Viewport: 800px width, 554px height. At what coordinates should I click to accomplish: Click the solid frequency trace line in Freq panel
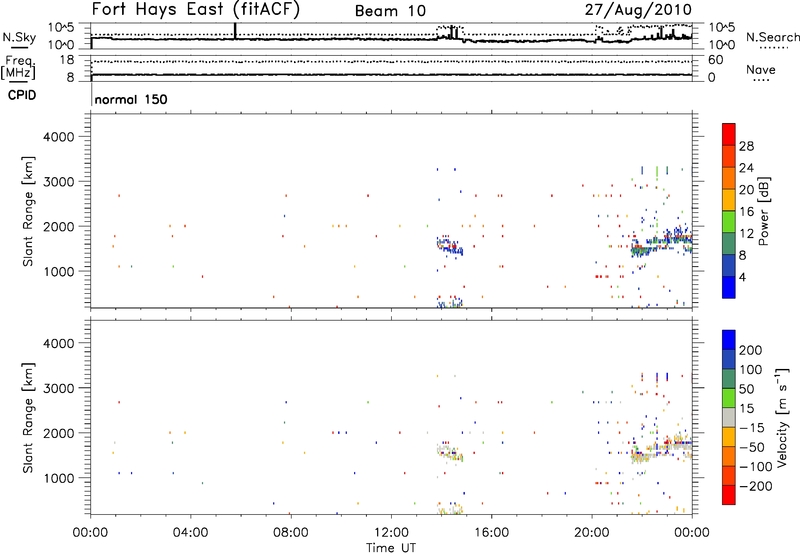[x=391, y=75]
